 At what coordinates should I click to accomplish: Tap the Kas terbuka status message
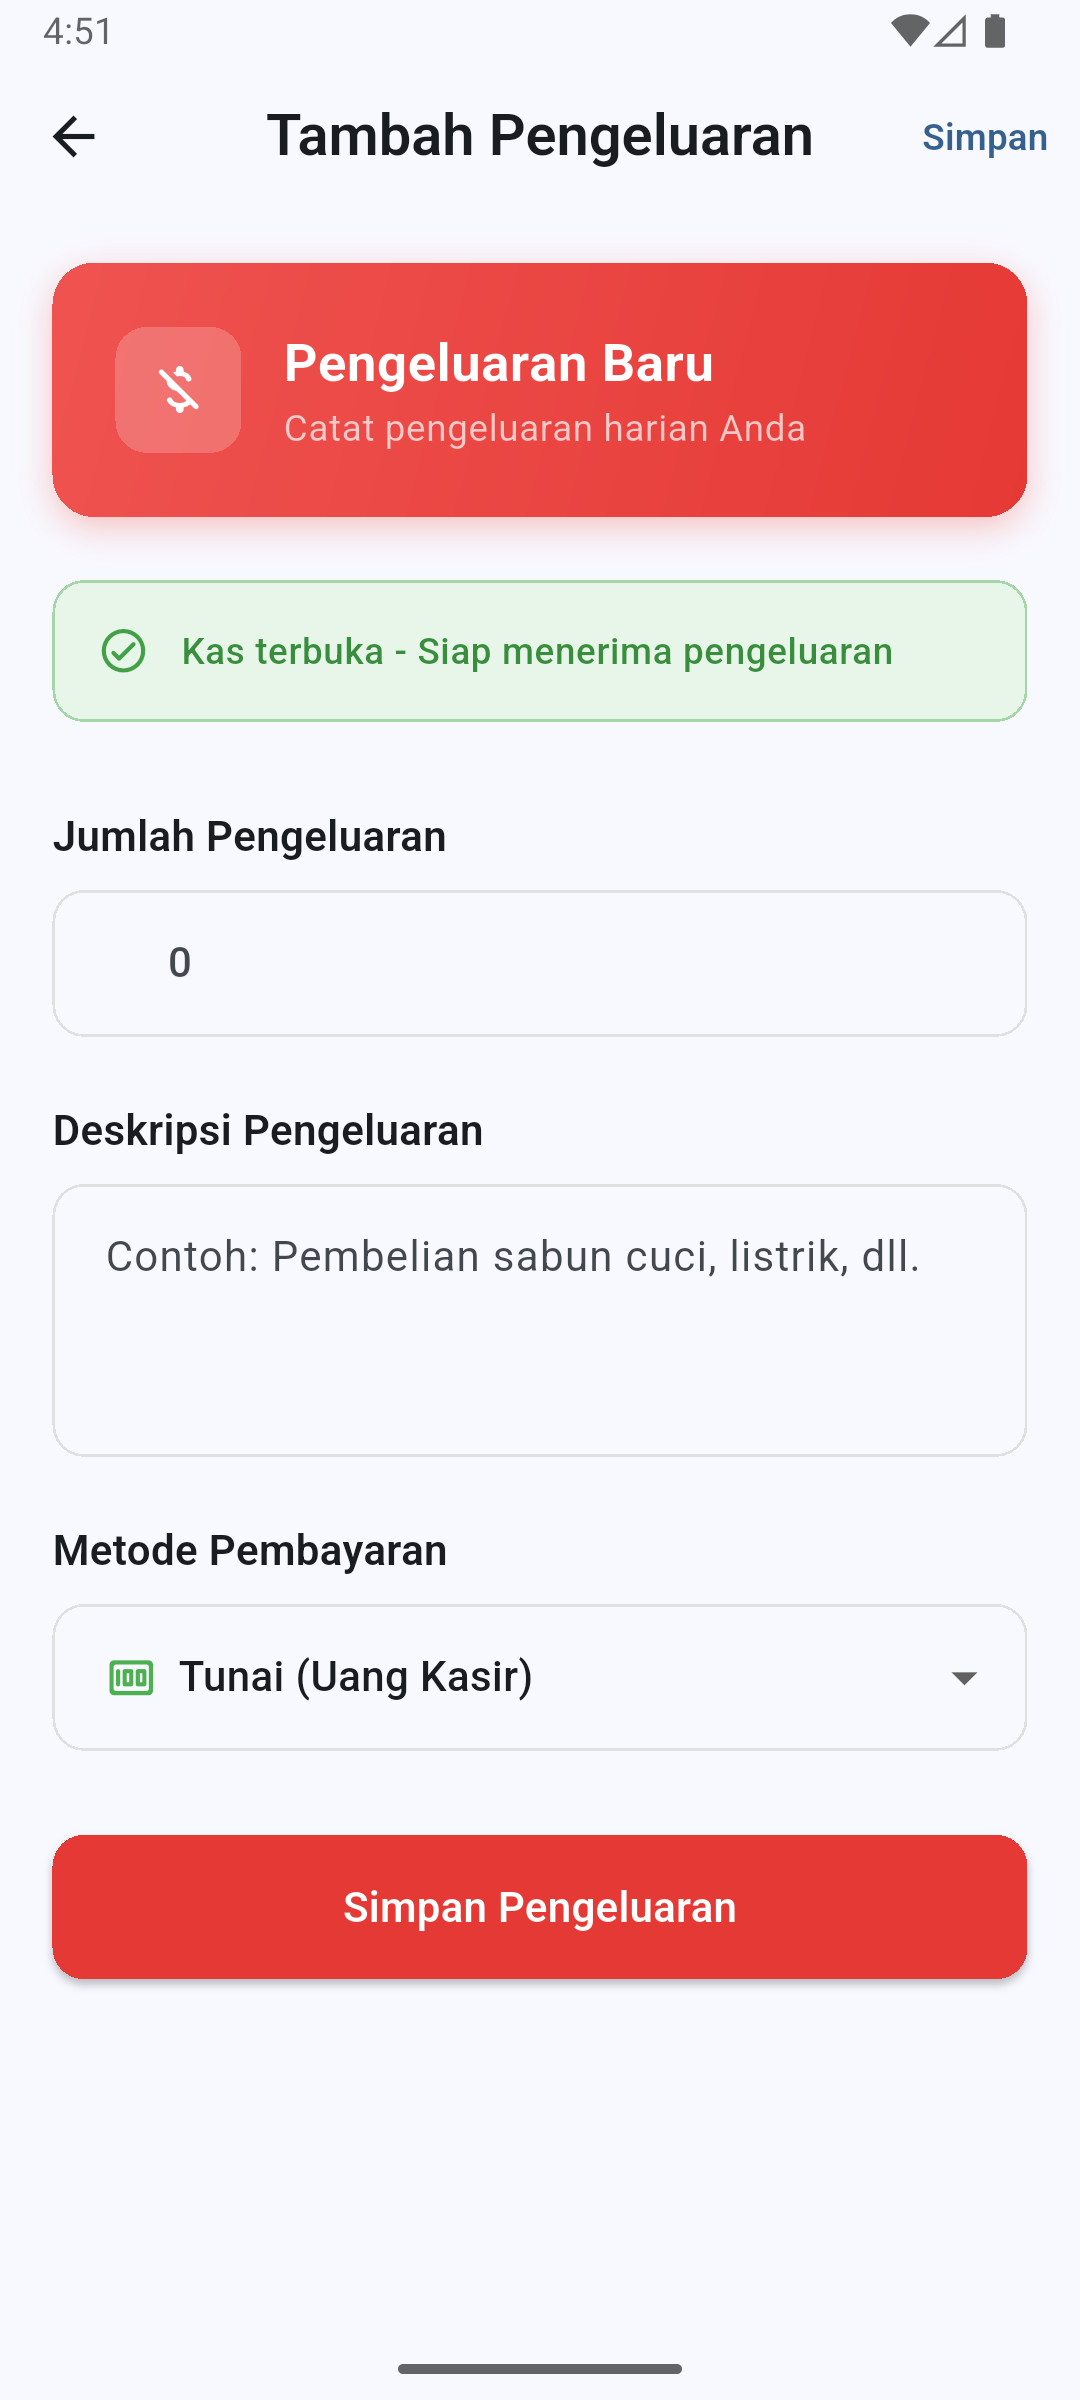click(x=537, y=651)
